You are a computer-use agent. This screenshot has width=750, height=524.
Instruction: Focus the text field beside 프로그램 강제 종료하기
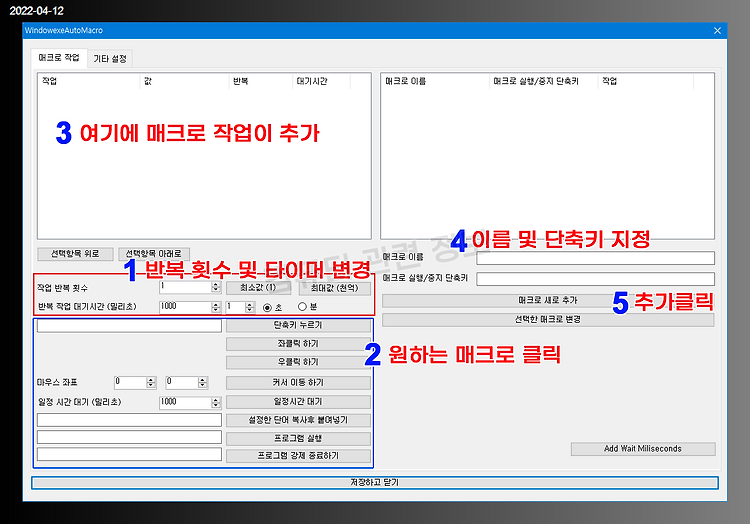129,454
